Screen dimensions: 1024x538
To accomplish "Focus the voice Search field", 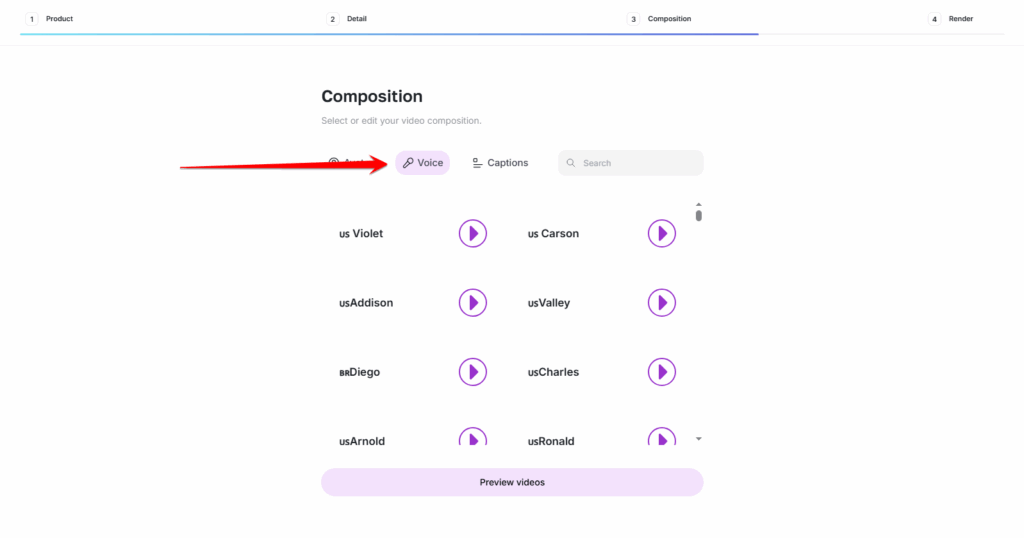I will click(631, 163).
